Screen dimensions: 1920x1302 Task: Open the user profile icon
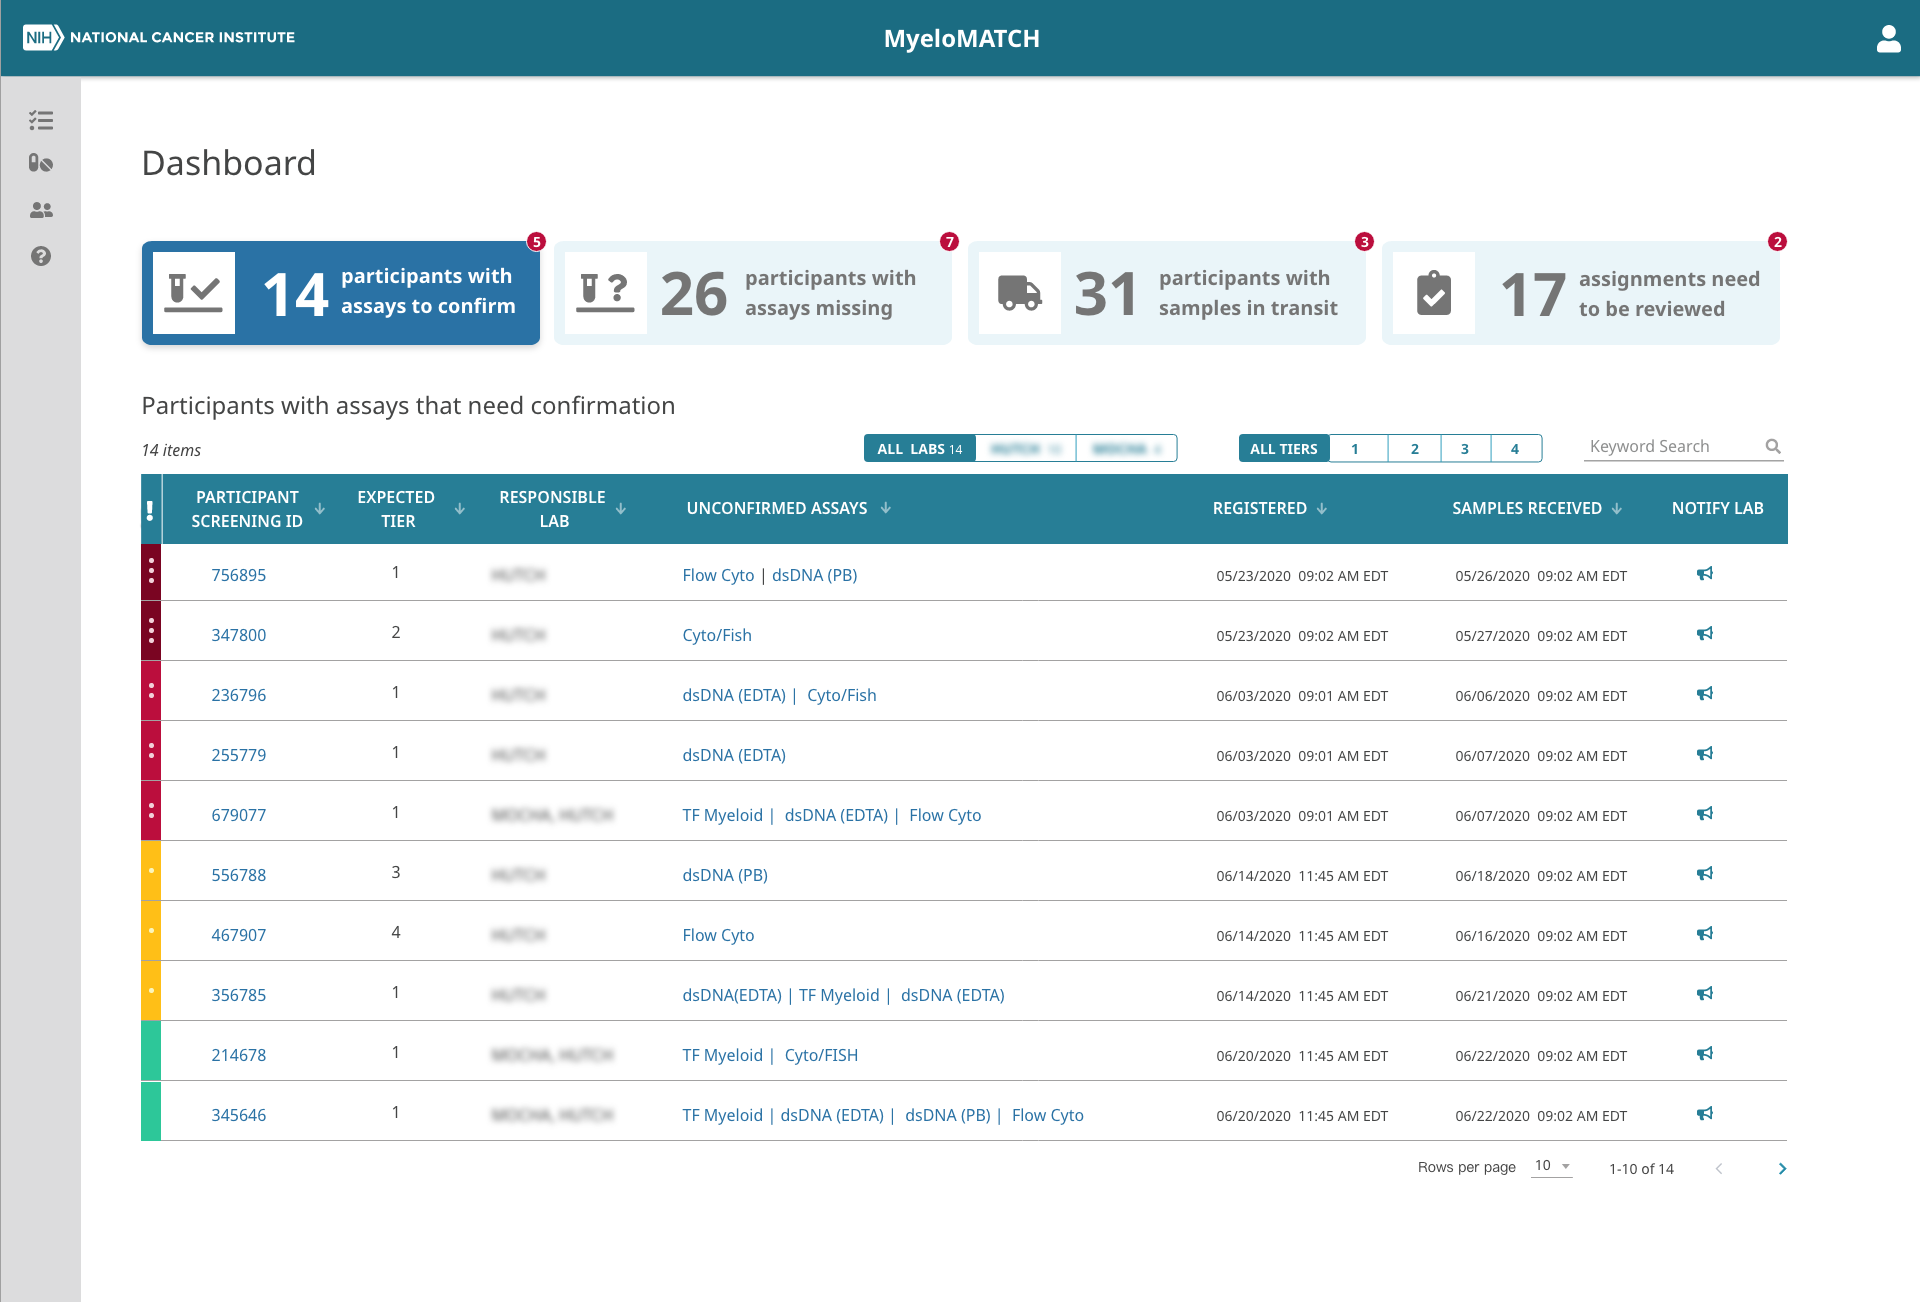coord(1888,39)
